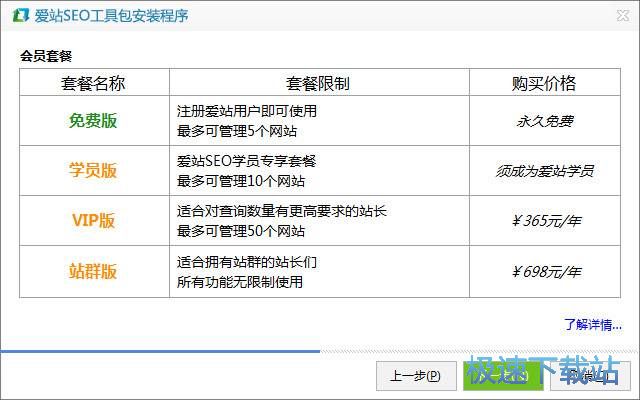This screenshot has height=400, width=640.
Task: Click text 最多可管理50个网站
Action: coord(241,231)
